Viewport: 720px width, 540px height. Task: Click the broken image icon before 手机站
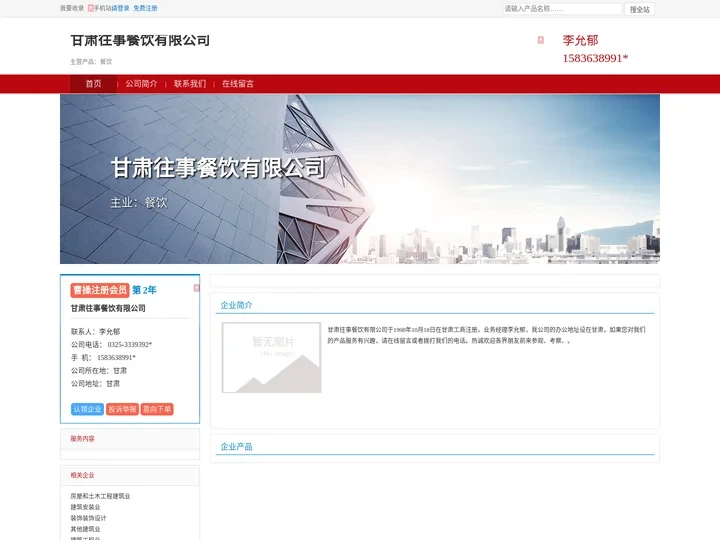click(90, 8)
